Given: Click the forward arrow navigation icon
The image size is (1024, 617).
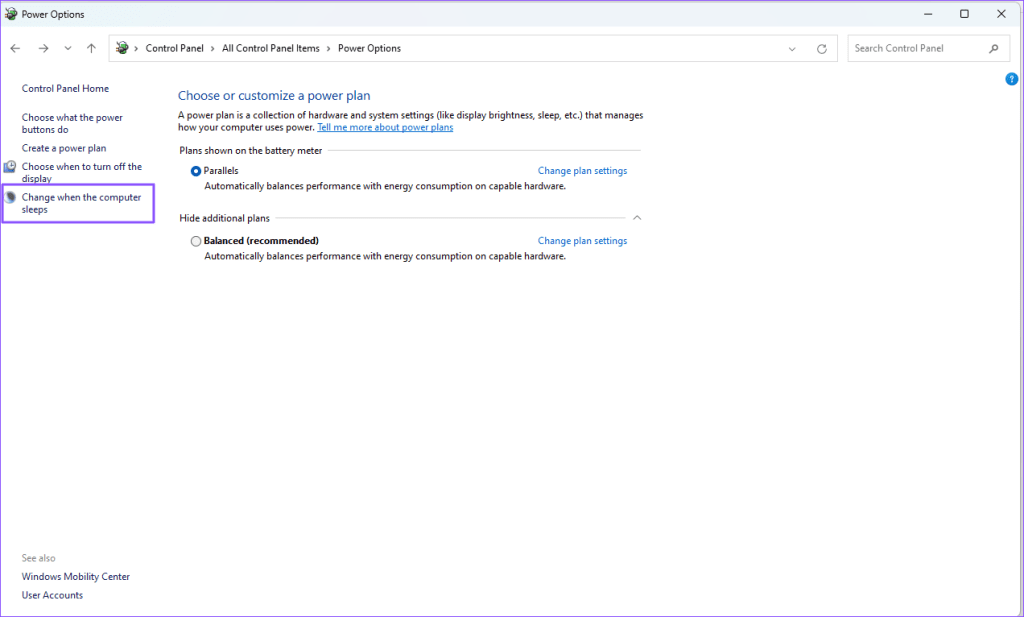Looking at the screenshot, I should [x=43, y=47].
